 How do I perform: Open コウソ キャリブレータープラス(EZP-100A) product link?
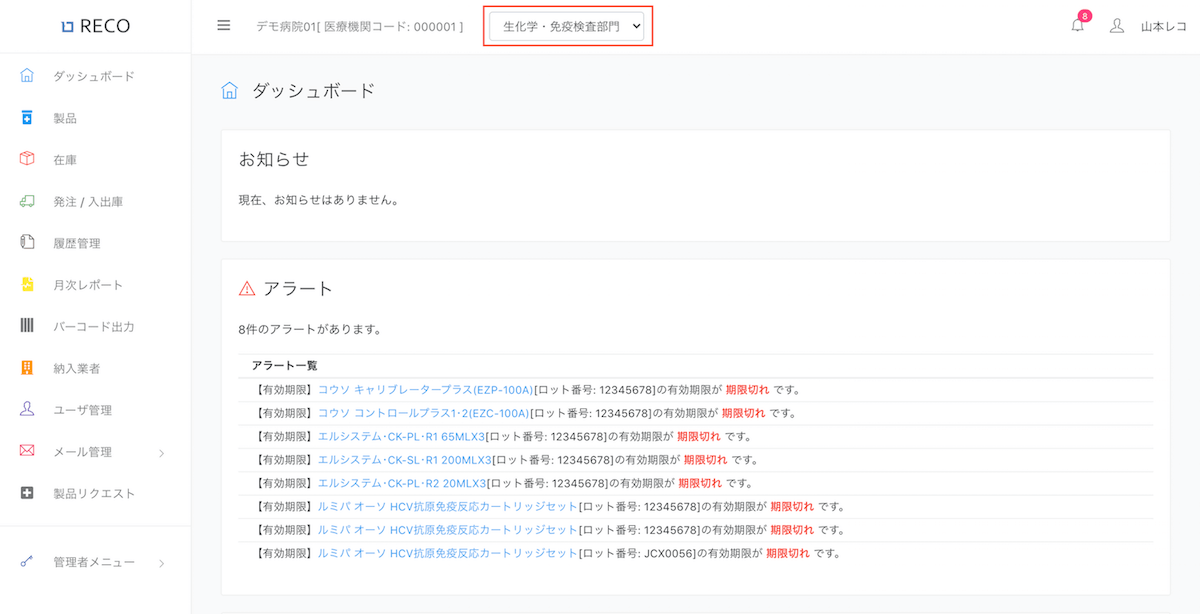(x=425, y=390)
